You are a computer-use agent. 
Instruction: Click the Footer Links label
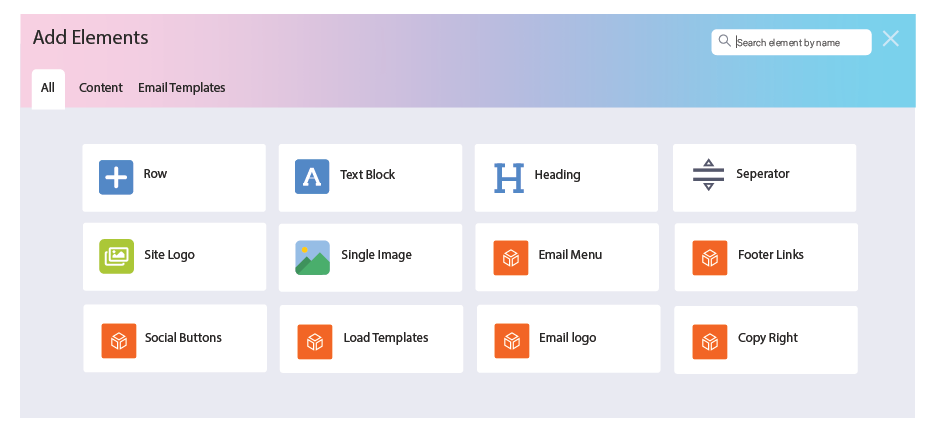(771, 255)
